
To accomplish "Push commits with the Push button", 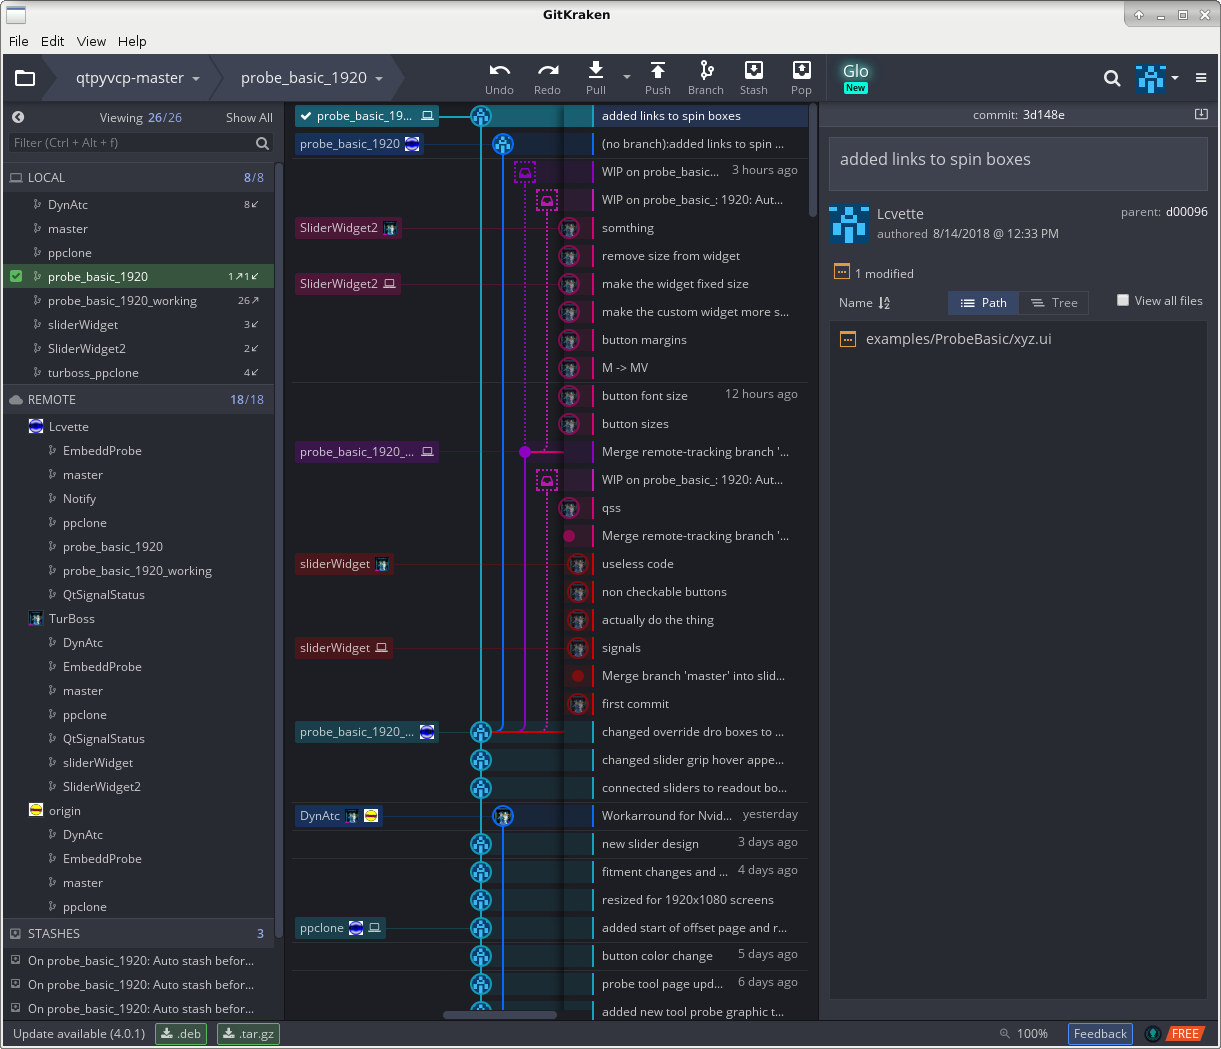I will coord(658,78).
